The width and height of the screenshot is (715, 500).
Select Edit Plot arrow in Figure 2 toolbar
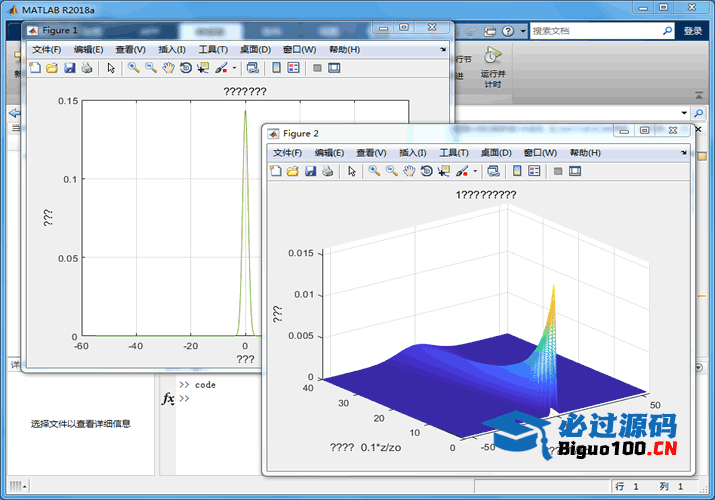click(352, 171)
